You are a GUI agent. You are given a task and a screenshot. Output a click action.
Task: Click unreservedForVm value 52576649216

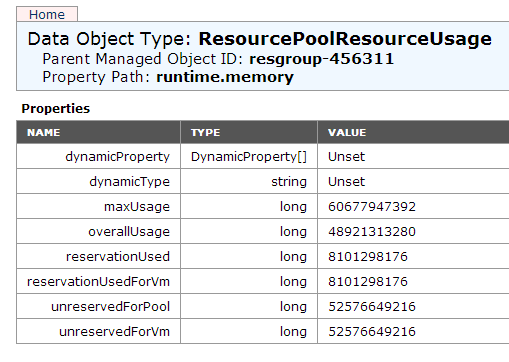tap(372, 332)
